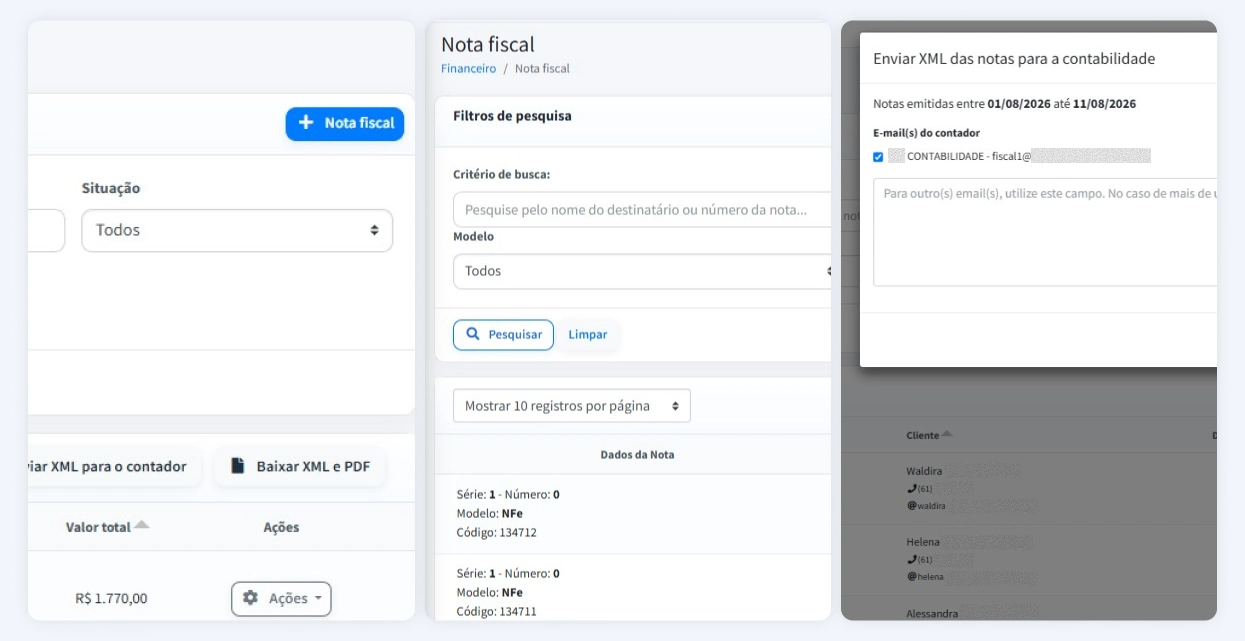Click the Pesquisar button
1245x641 pixels.
pyautogui.click(x=503, y=334)
